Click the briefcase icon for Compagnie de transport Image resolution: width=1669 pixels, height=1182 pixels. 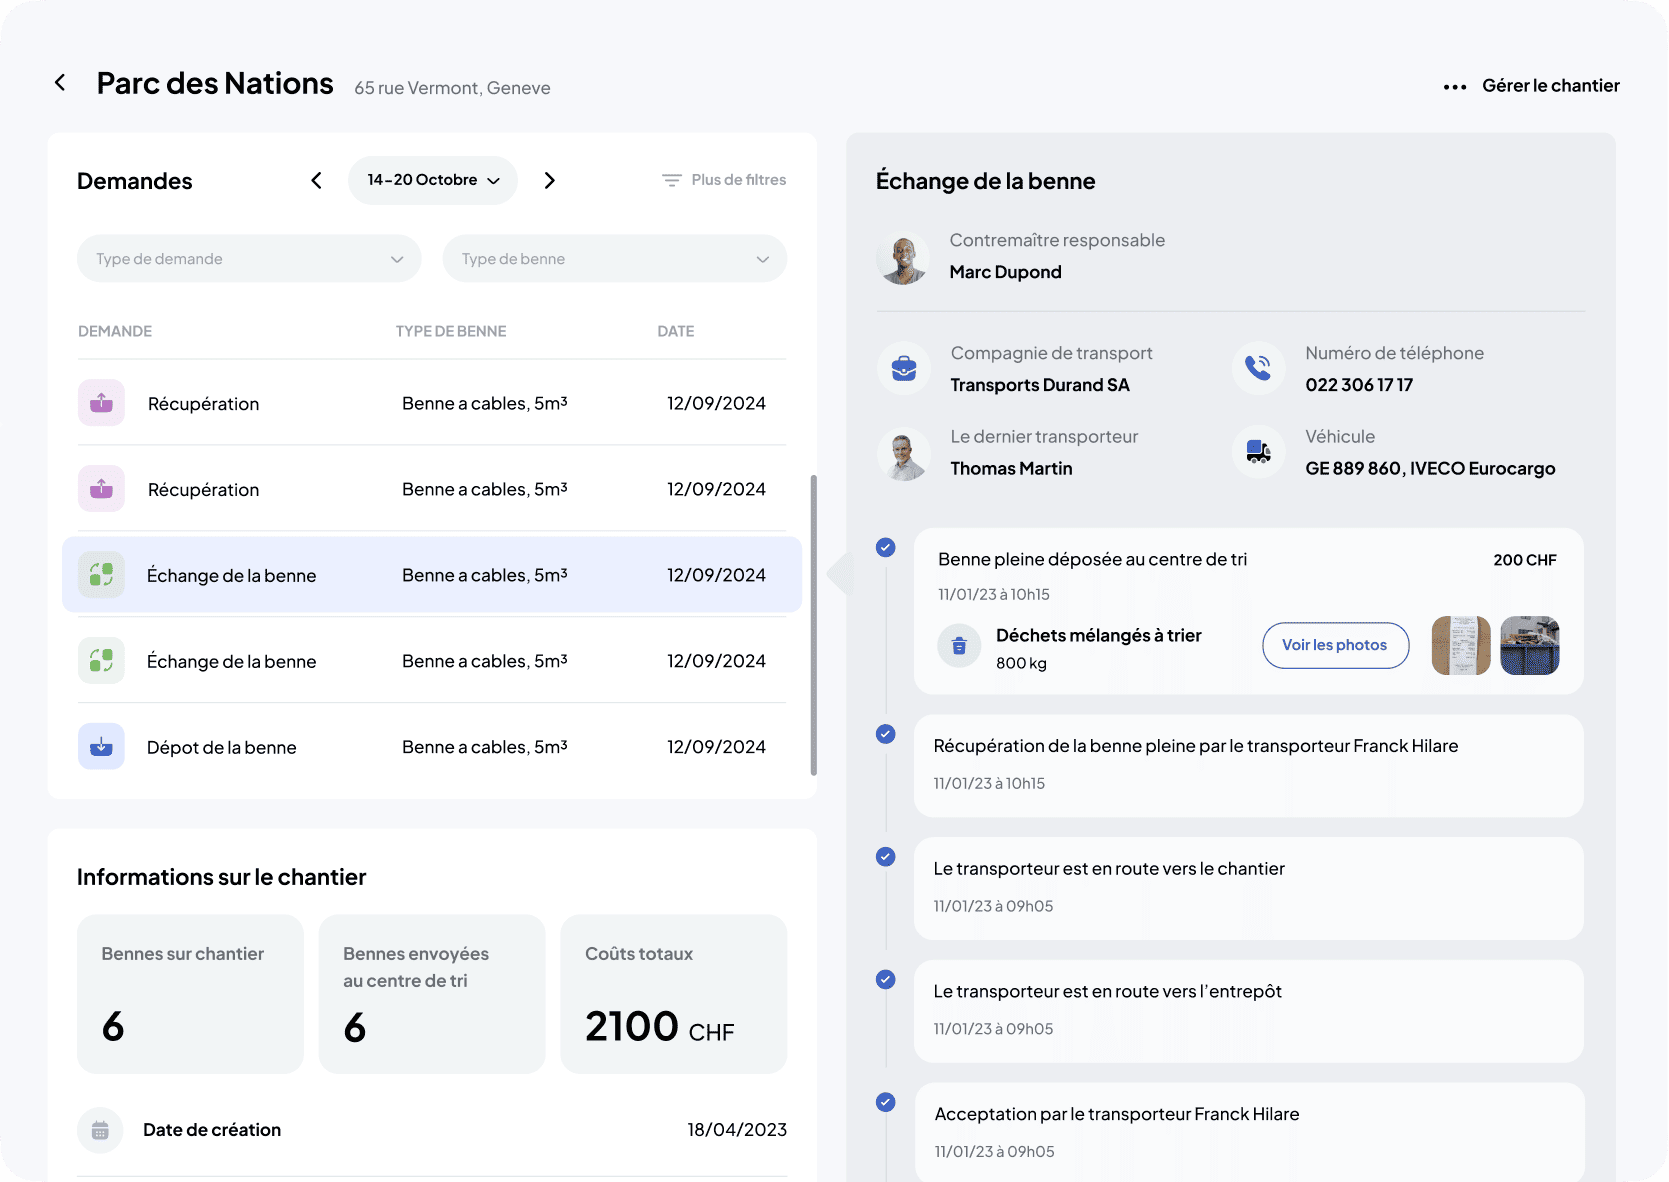tap(903, 369)
